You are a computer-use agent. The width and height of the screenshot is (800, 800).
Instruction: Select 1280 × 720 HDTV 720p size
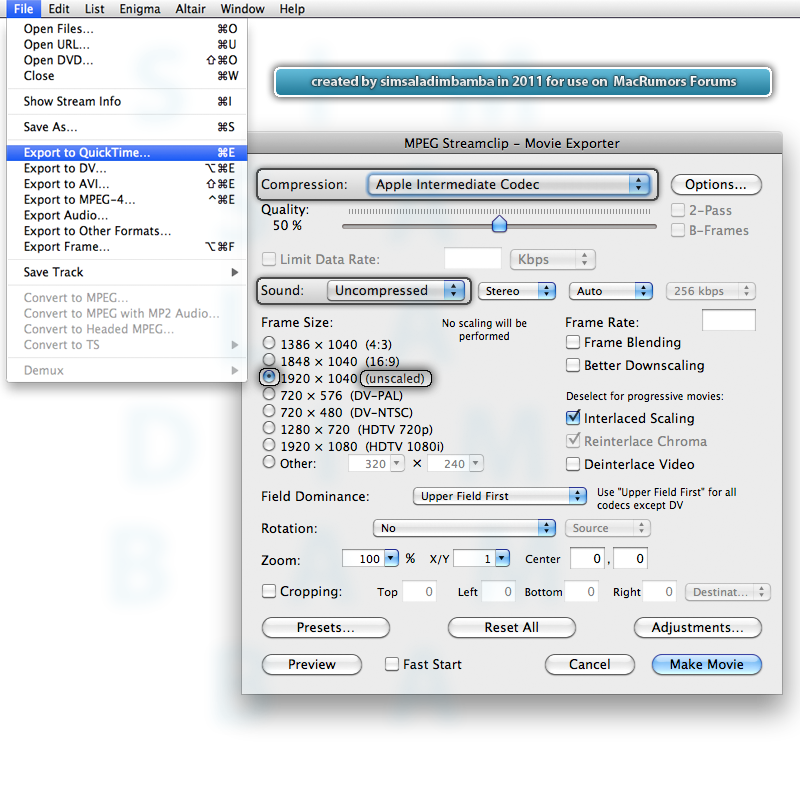(x=269, y=428)
